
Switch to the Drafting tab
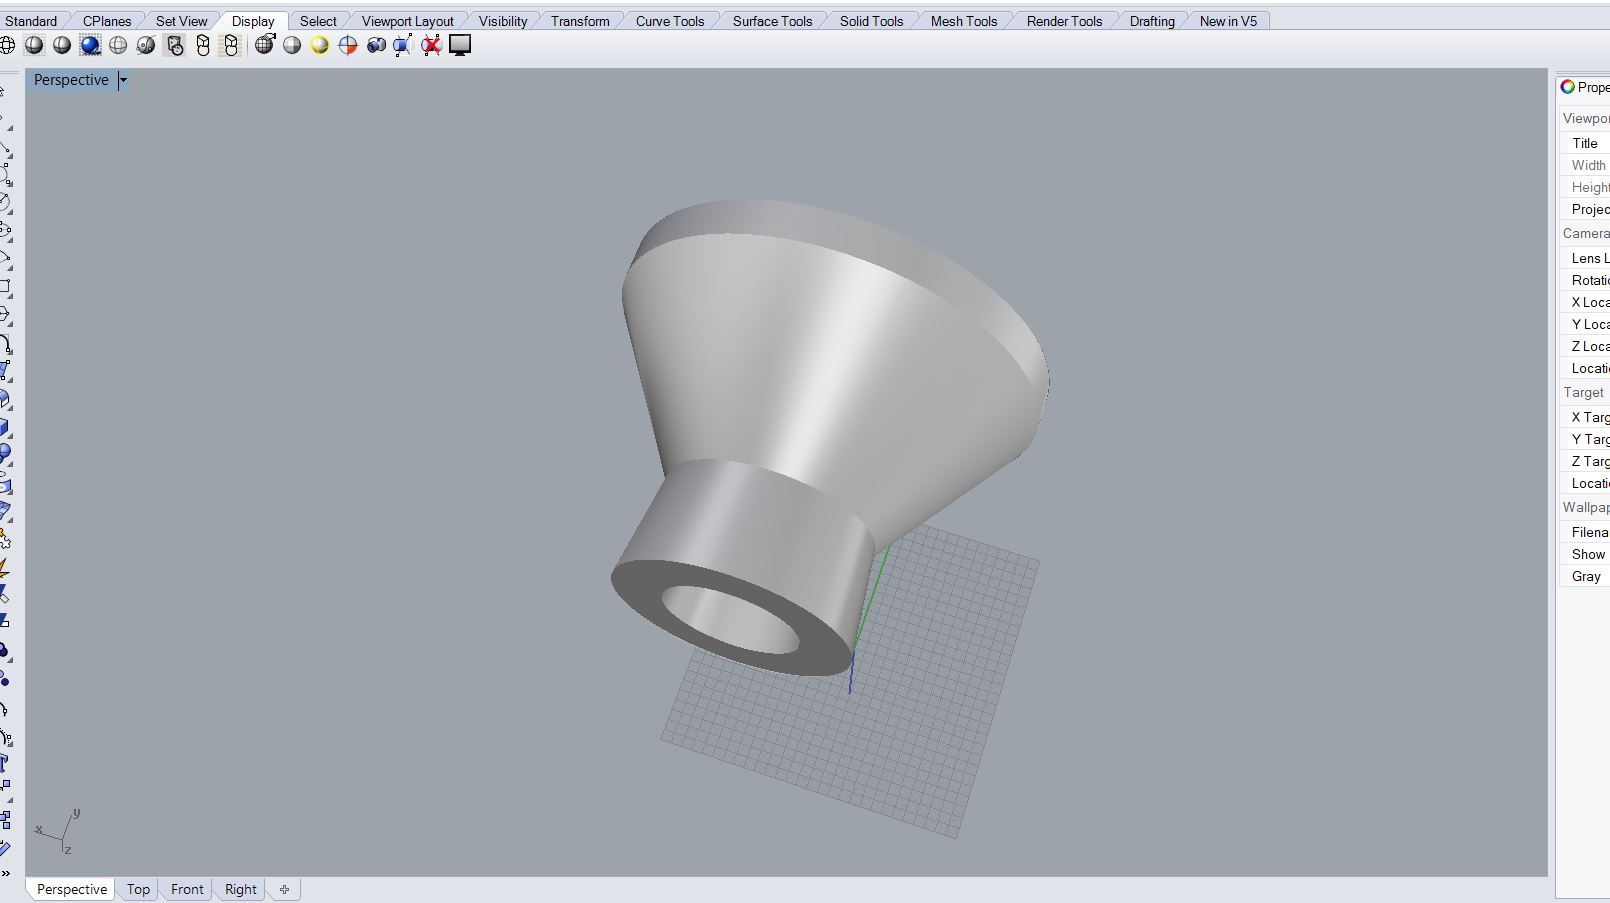click(1152, 21)
